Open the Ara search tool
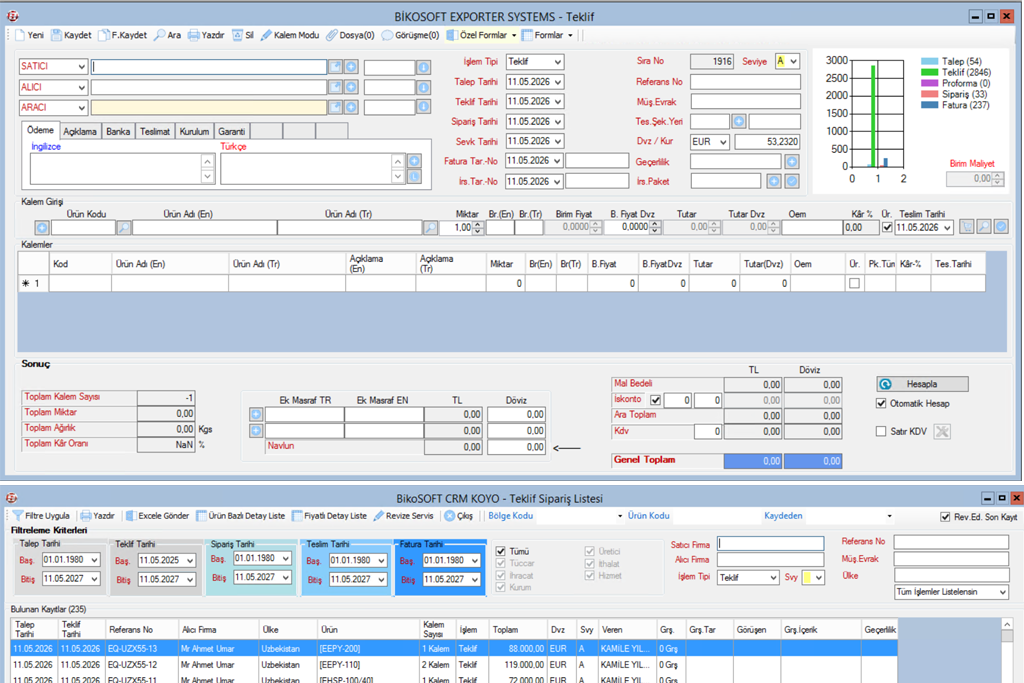 159,35
